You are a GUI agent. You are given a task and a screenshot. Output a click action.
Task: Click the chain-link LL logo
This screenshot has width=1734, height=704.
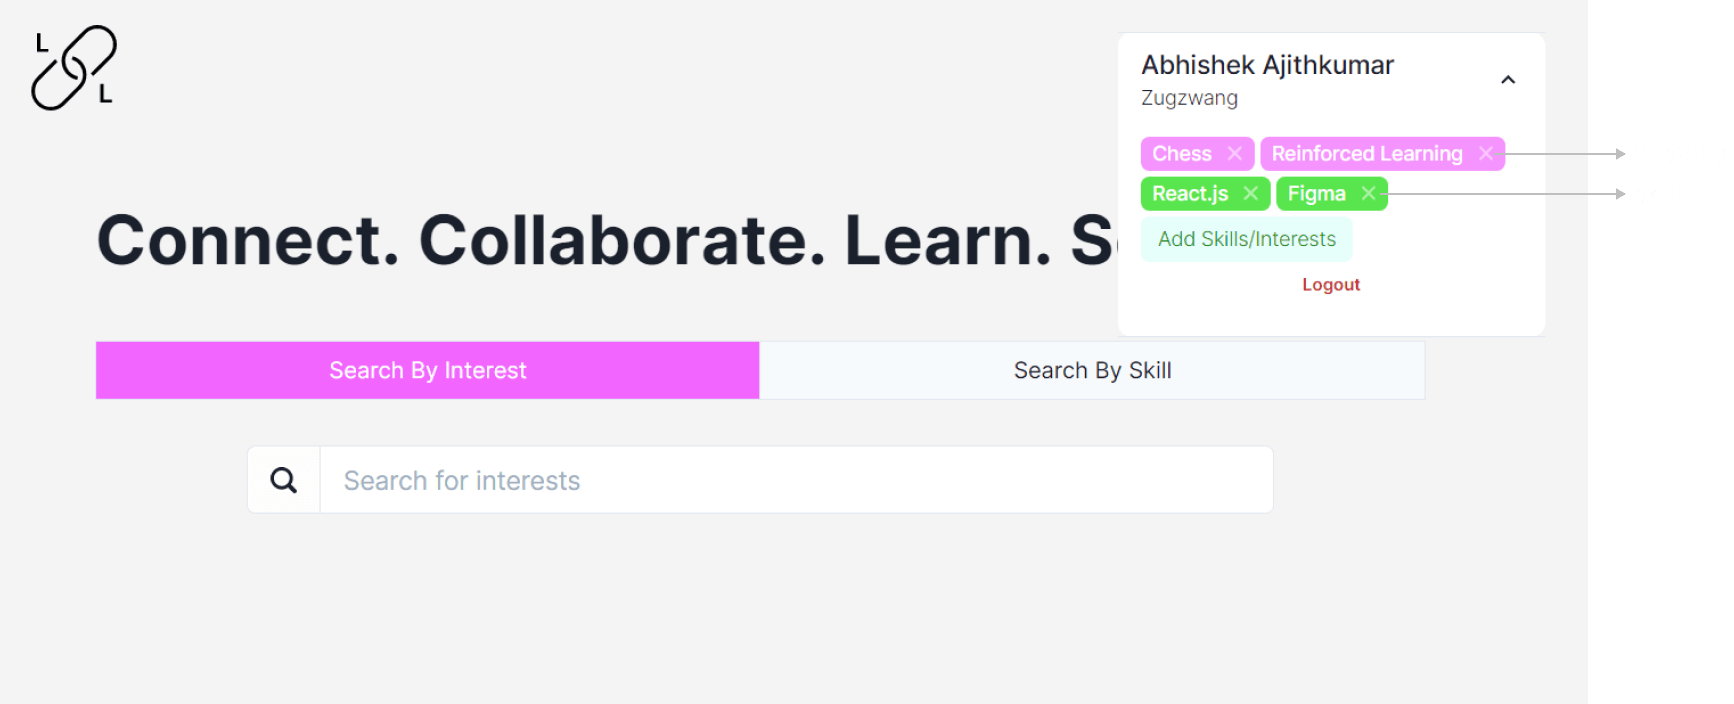point(74,68)
